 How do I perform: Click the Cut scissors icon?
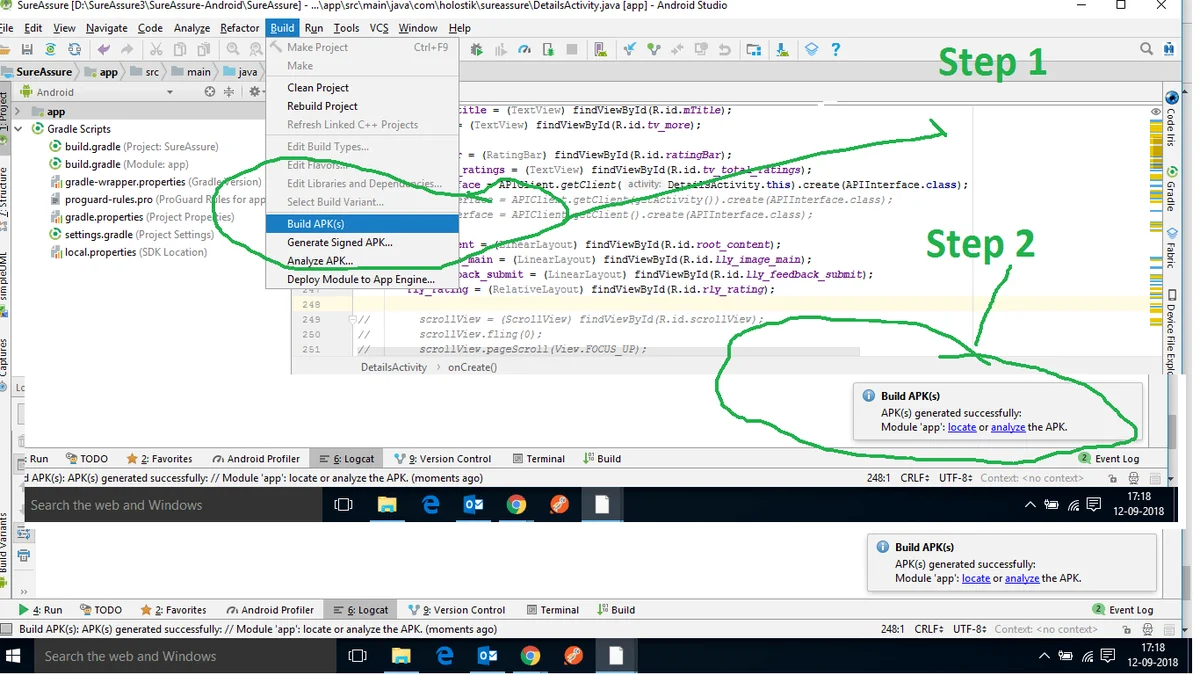tap(156, 49)
